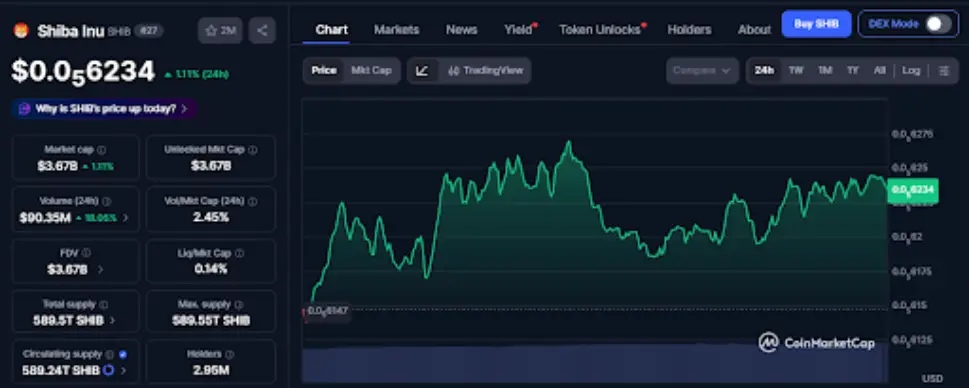Open the Chart tab
The image size is (969, 388).
click(331, 29)
